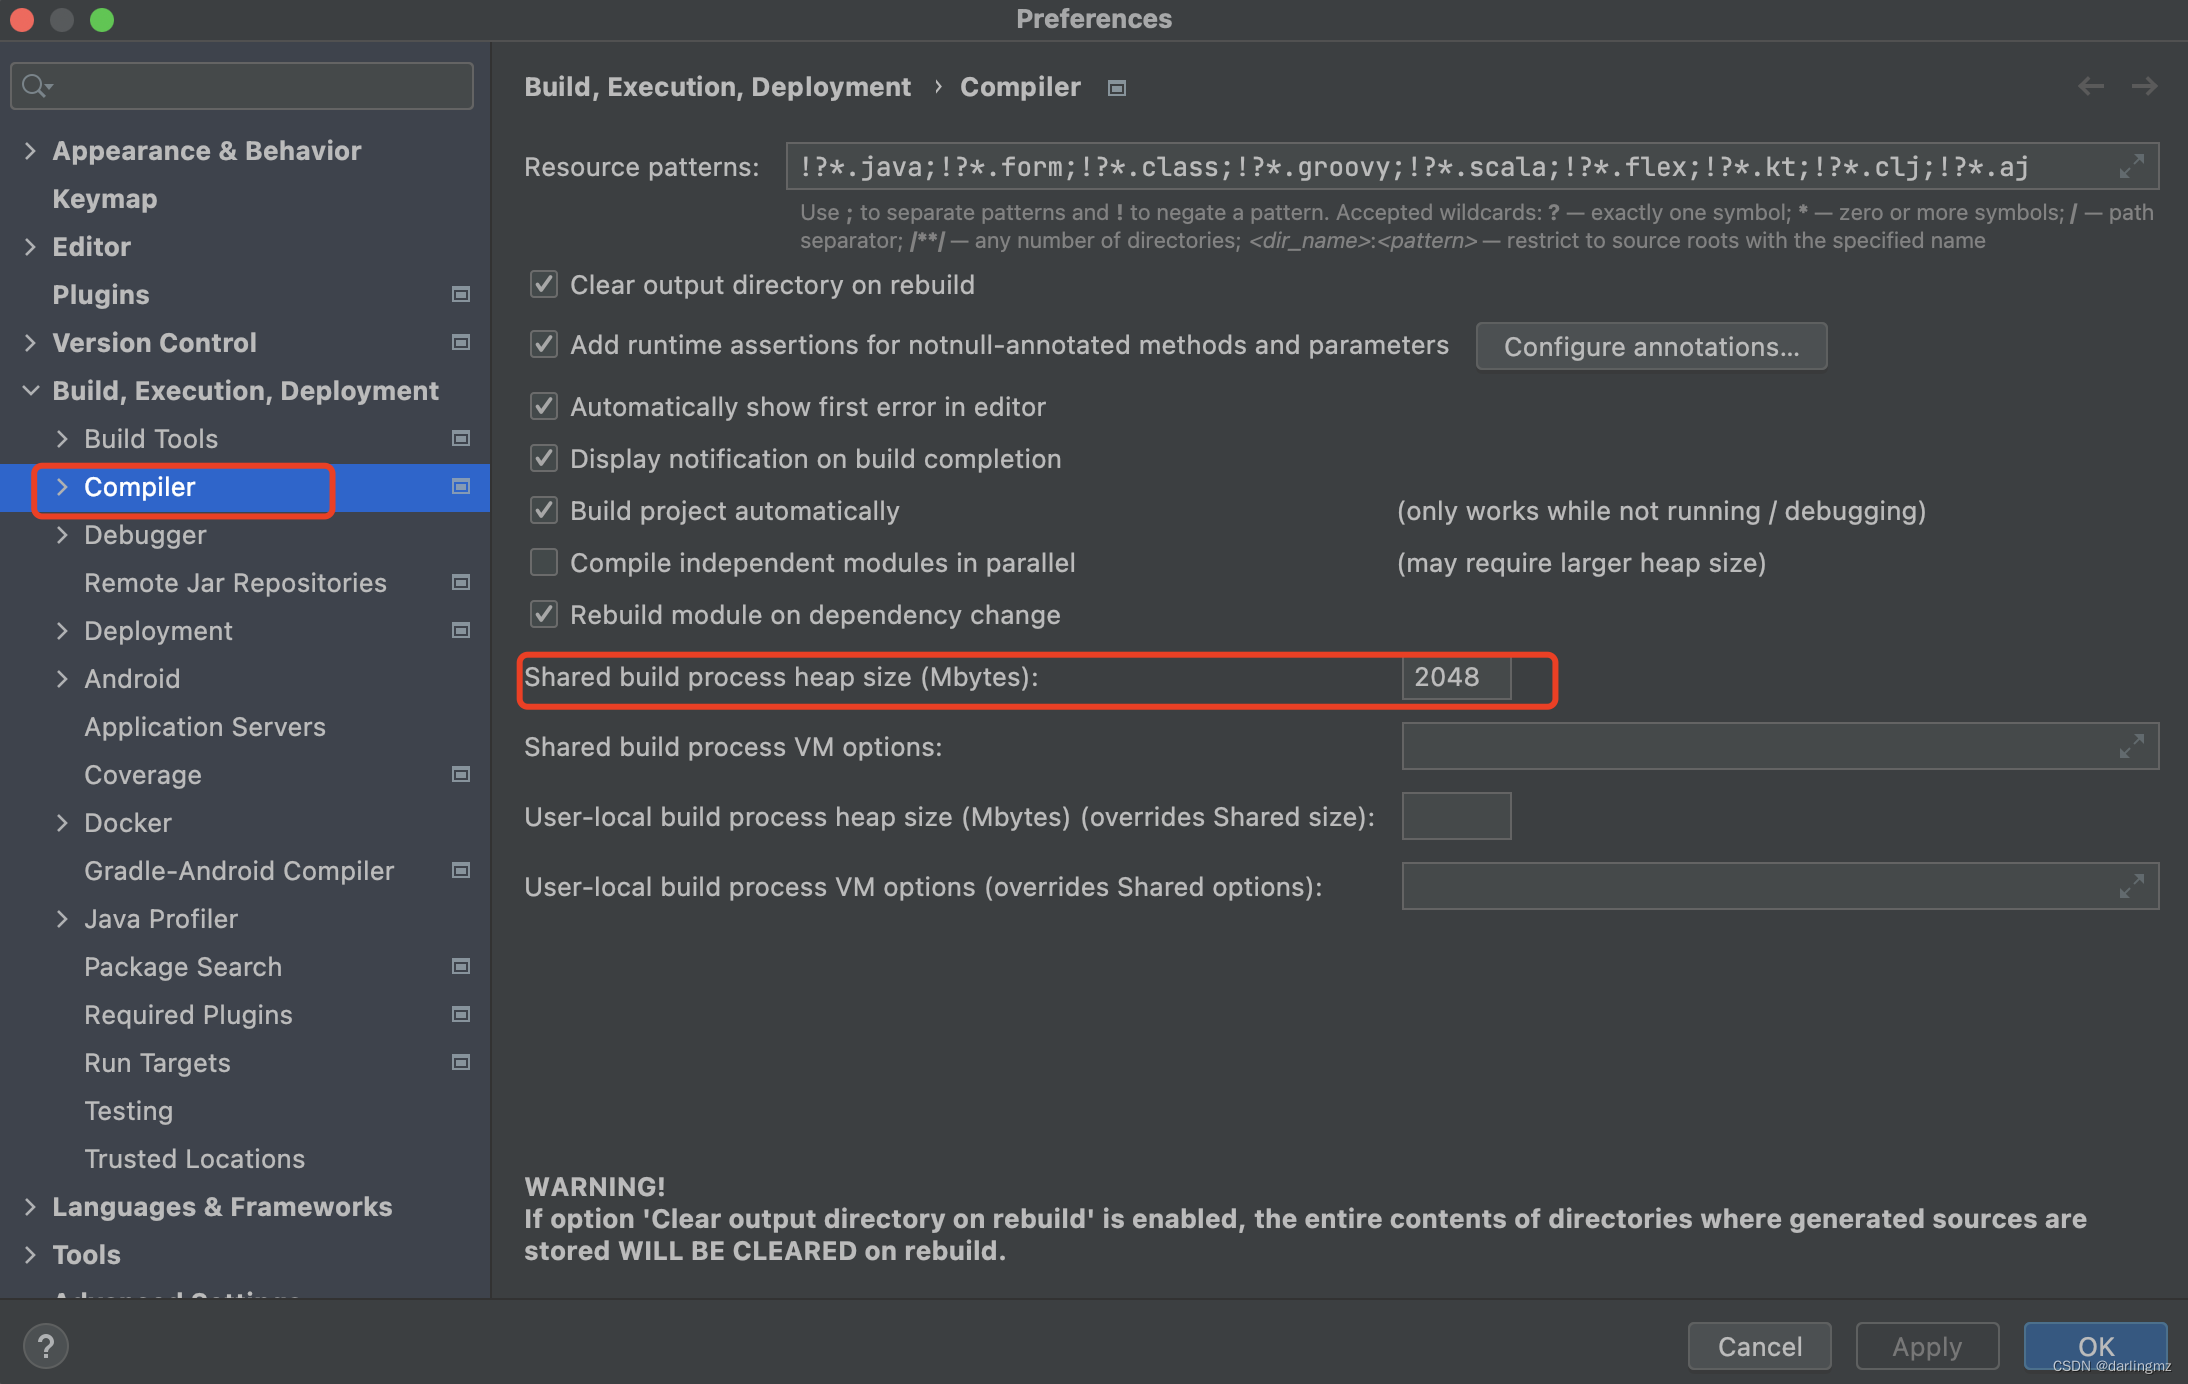Click the help question mark icon
Screen dimensions: 2188x1384
45,1346
